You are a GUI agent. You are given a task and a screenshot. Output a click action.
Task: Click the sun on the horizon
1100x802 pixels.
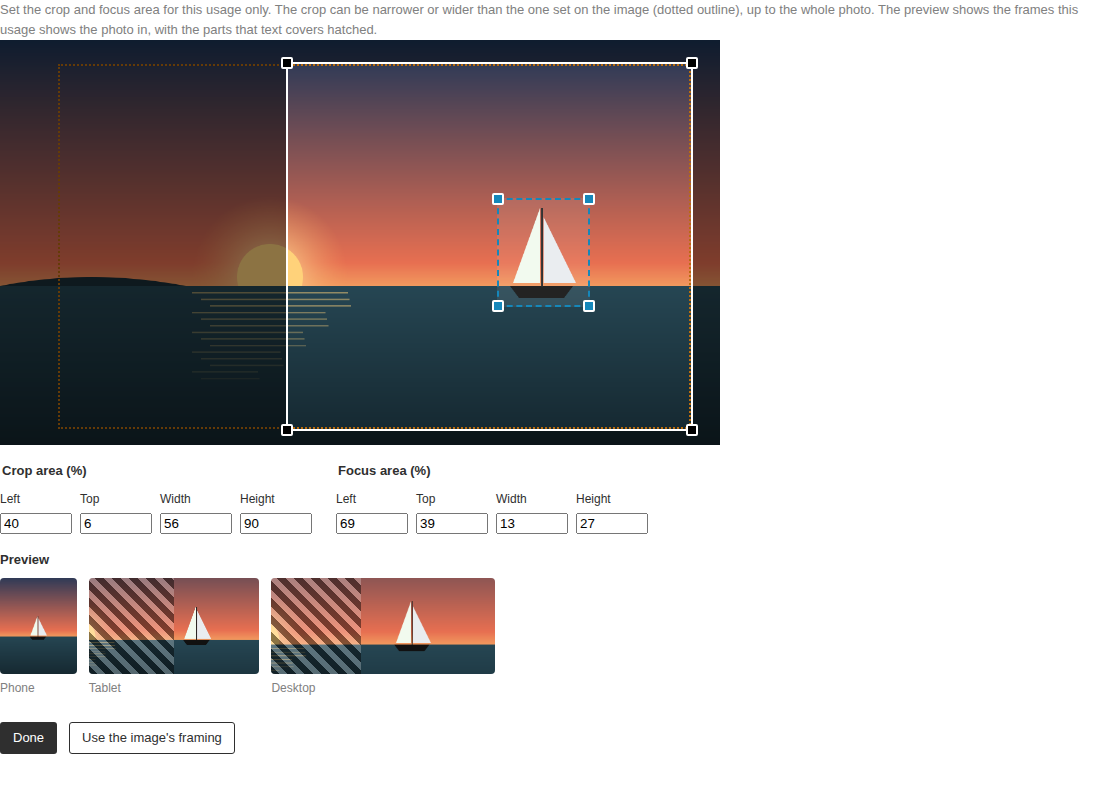[x=270, y=265]
